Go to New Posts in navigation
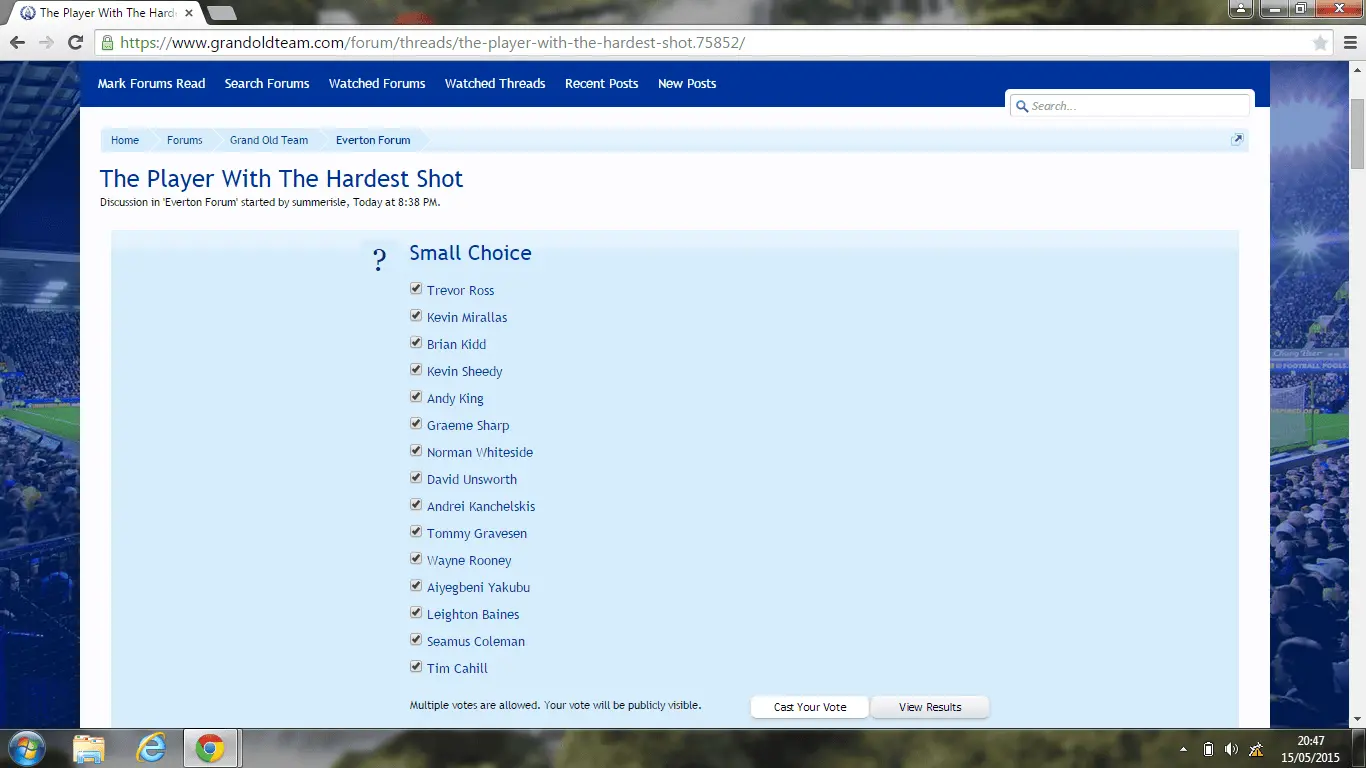1366x768 pixels. [687, 84]
